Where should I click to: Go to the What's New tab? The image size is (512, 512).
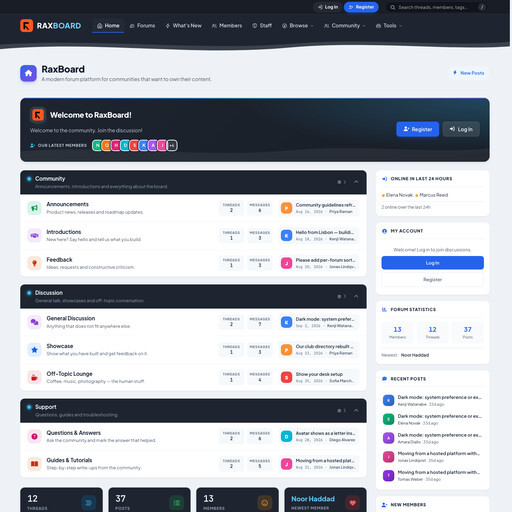pyautogui.click(x=184, y=26)
